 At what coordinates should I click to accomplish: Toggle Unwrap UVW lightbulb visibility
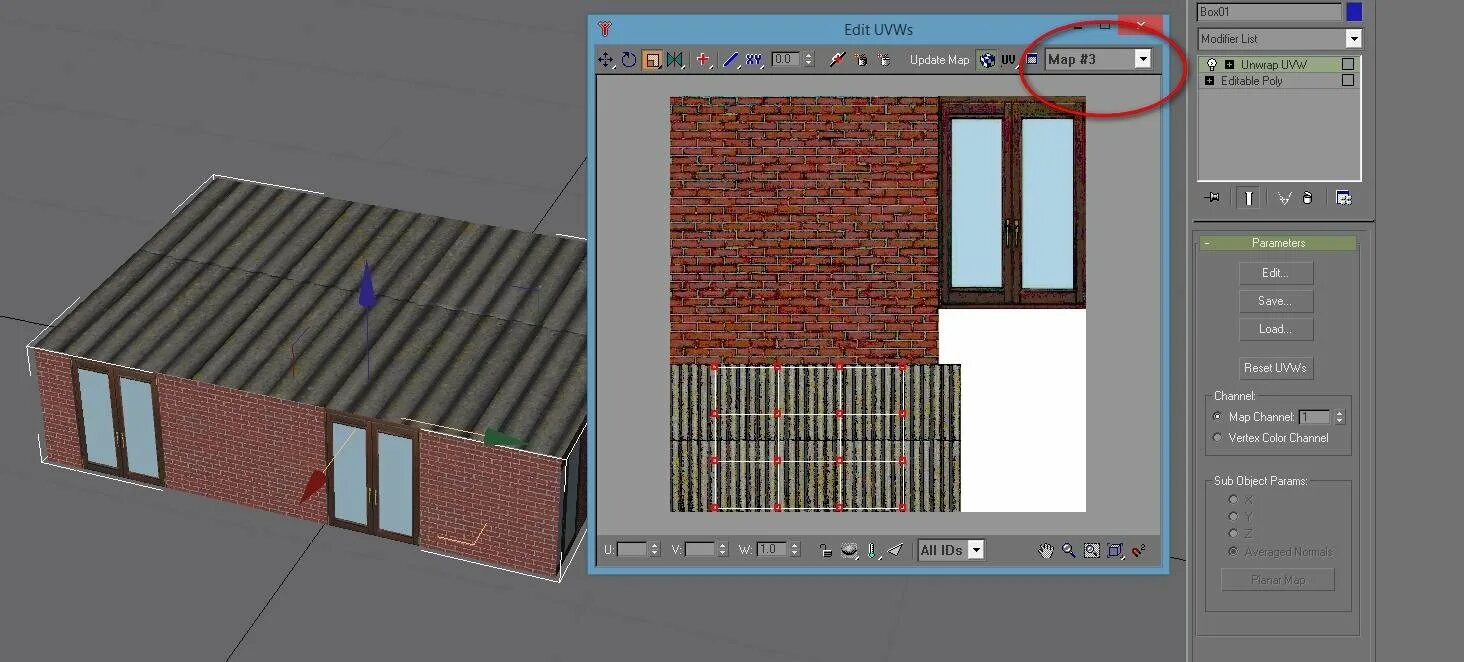click(x=1212, y=64)
